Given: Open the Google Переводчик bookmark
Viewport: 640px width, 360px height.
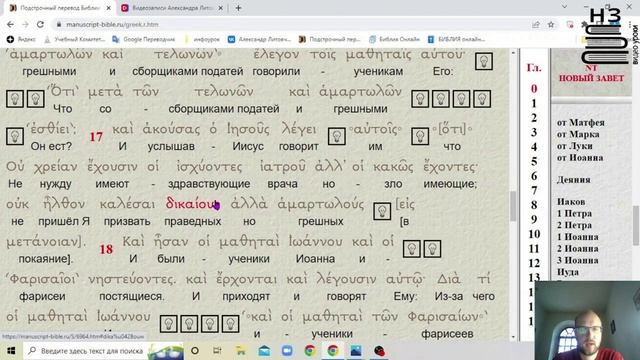Looking at the screenshot, I should point(144,39).
